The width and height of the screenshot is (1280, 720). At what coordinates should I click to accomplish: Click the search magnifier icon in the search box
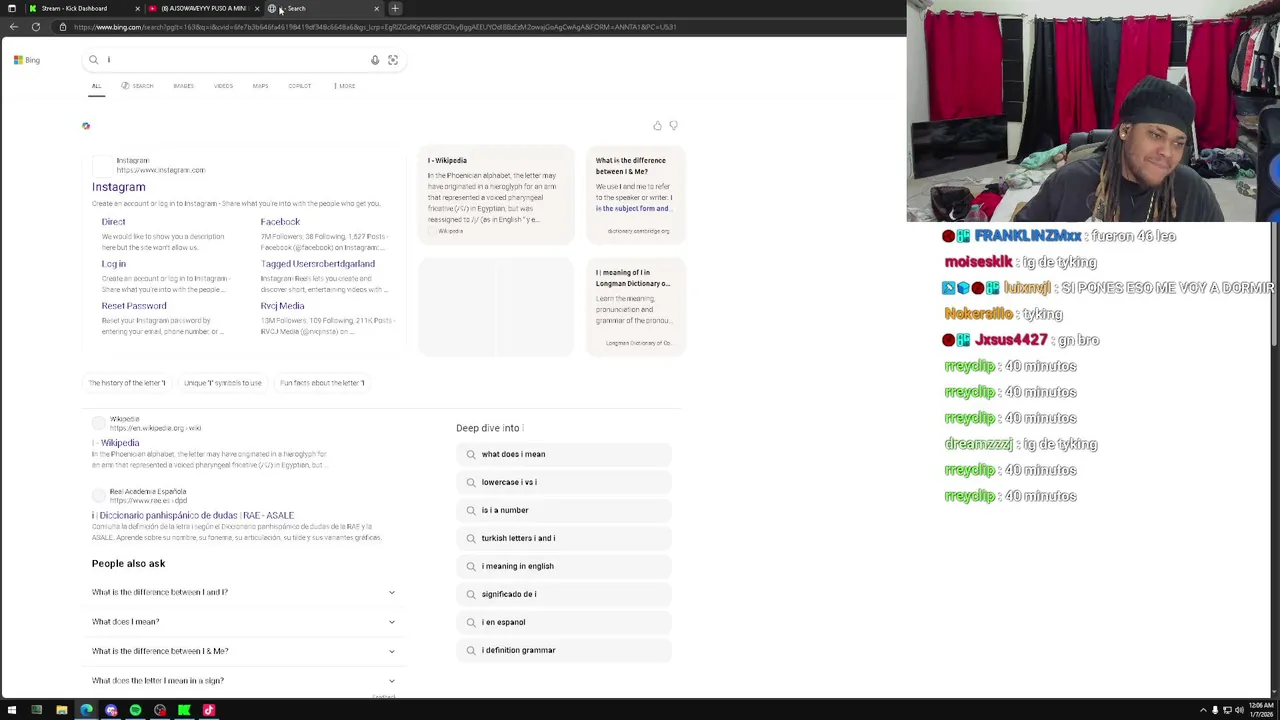[94, 60]
